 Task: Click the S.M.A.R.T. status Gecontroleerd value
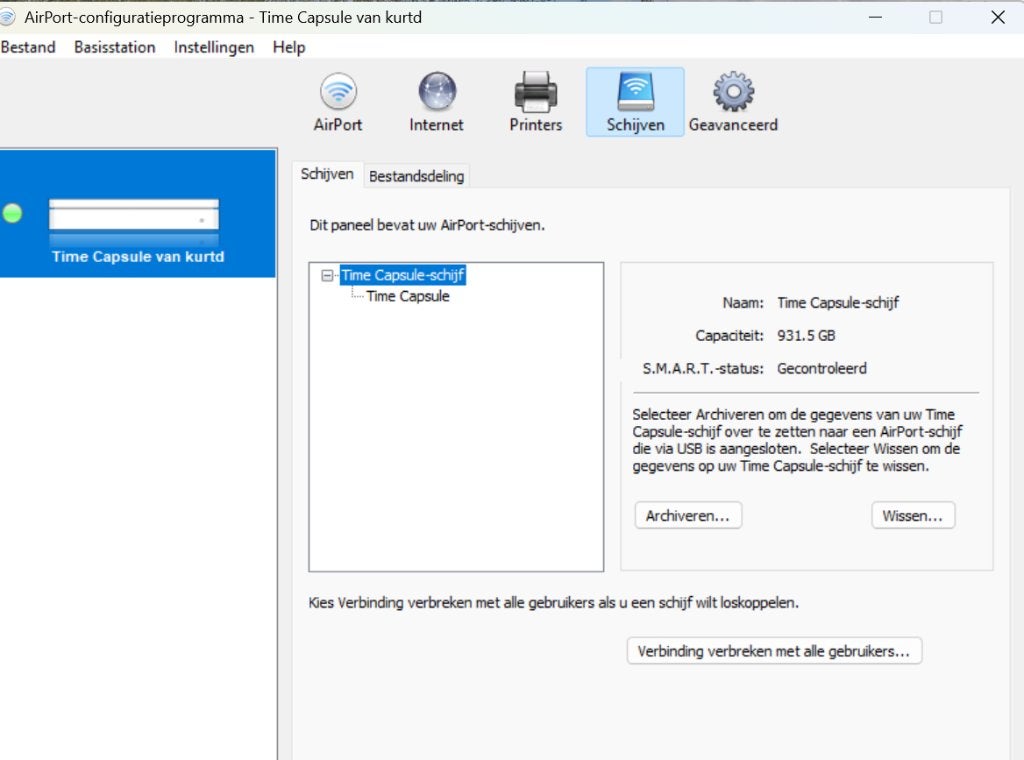[822, 368]
